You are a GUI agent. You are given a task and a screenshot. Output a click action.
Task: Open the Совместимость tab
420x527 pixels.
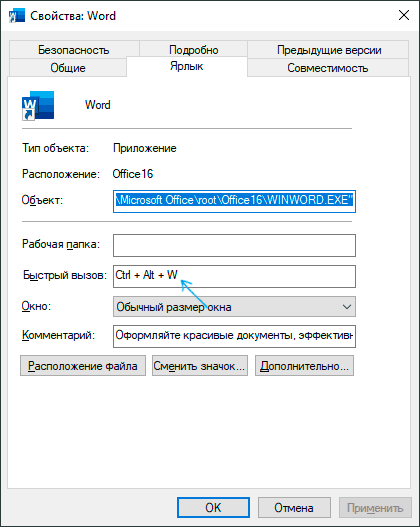pyautogui.click(x=328, y=68)
